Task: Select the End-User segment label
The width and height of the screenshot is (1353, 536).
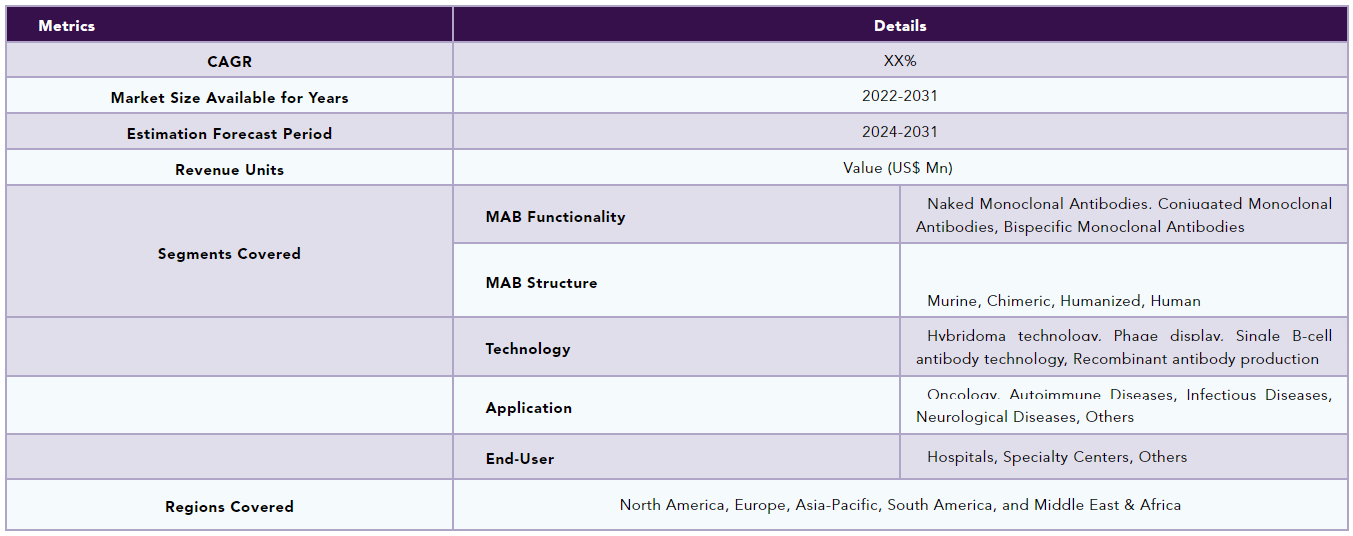Action: pos(520,459)
